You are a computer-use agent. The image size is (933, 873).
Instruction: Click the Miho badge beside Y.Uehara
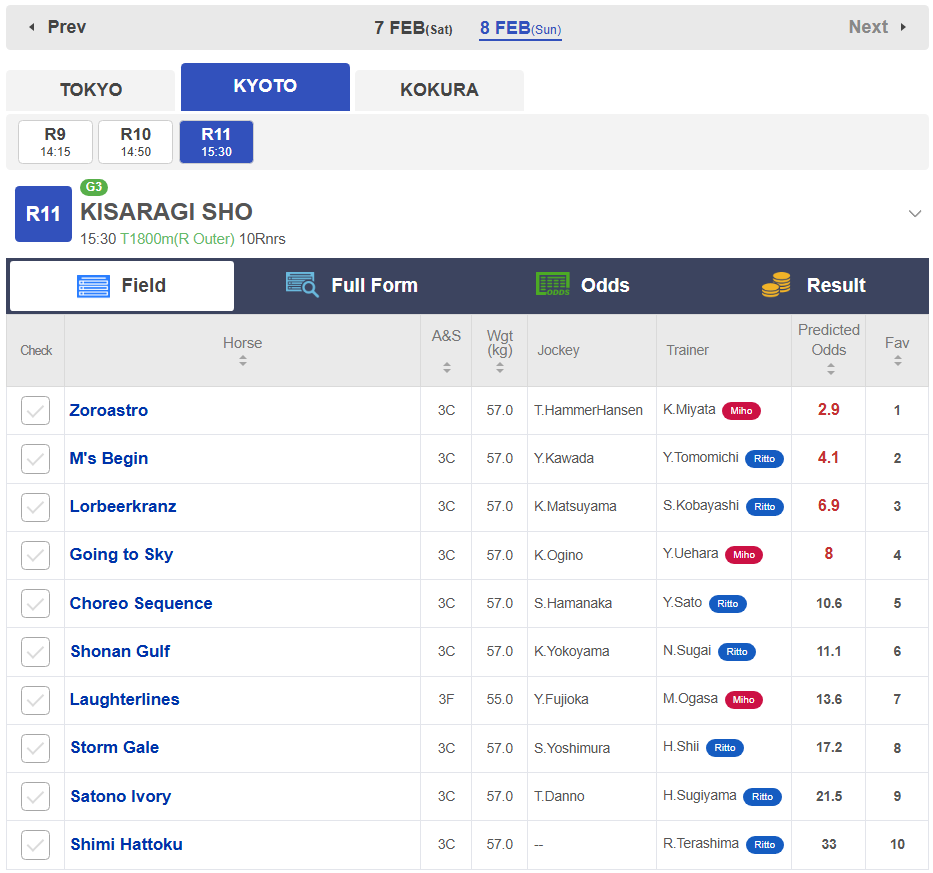point(744,555)
